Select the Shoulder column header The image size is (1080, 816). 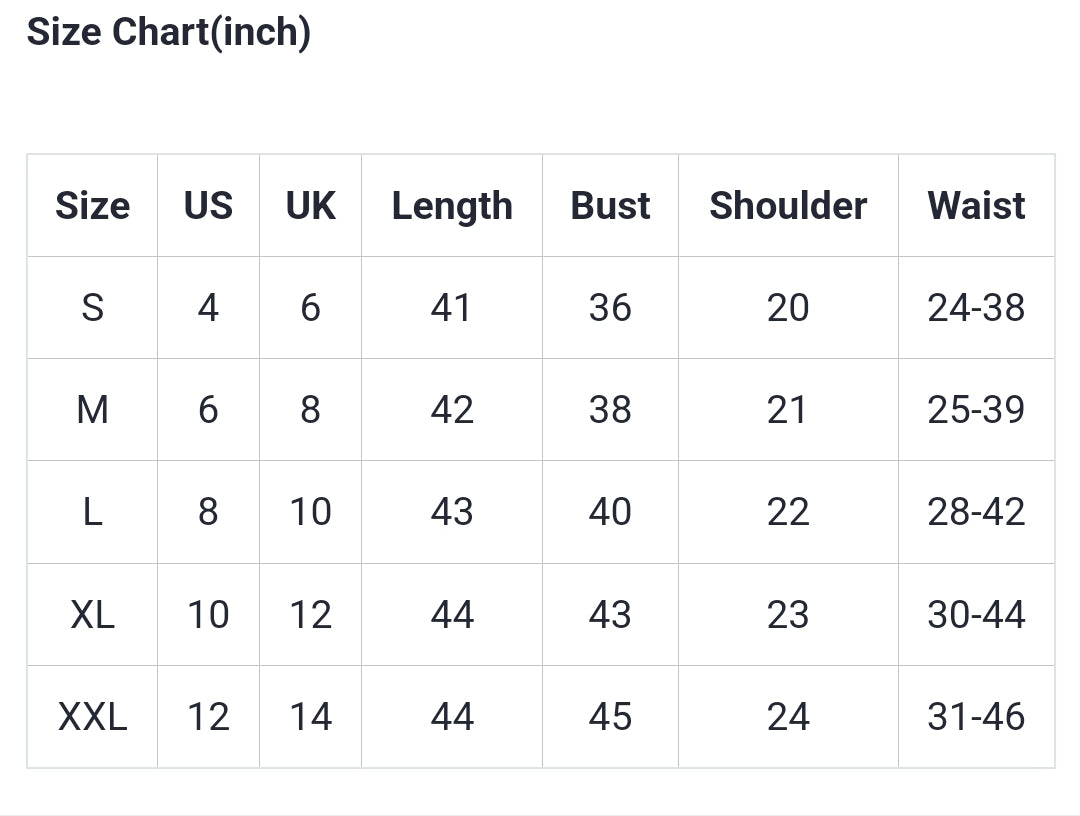pos(788,206)
